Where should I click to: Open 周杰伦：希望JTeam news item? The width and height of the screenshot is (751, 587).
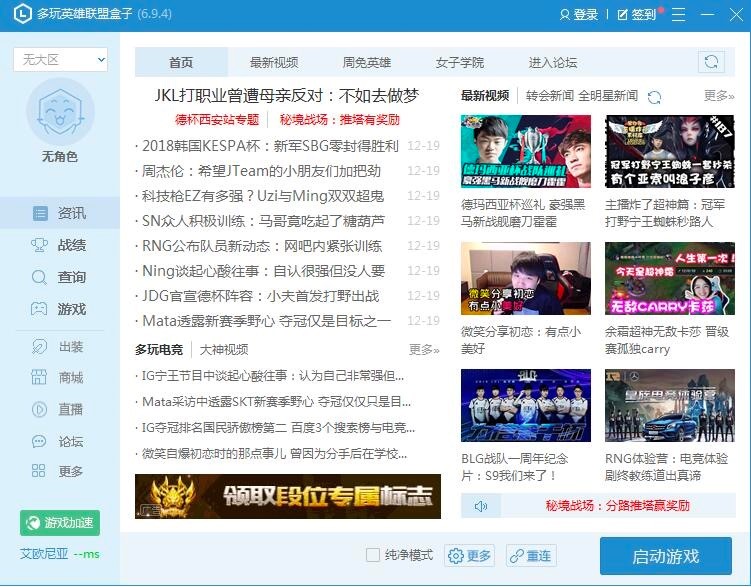(261, 170)
